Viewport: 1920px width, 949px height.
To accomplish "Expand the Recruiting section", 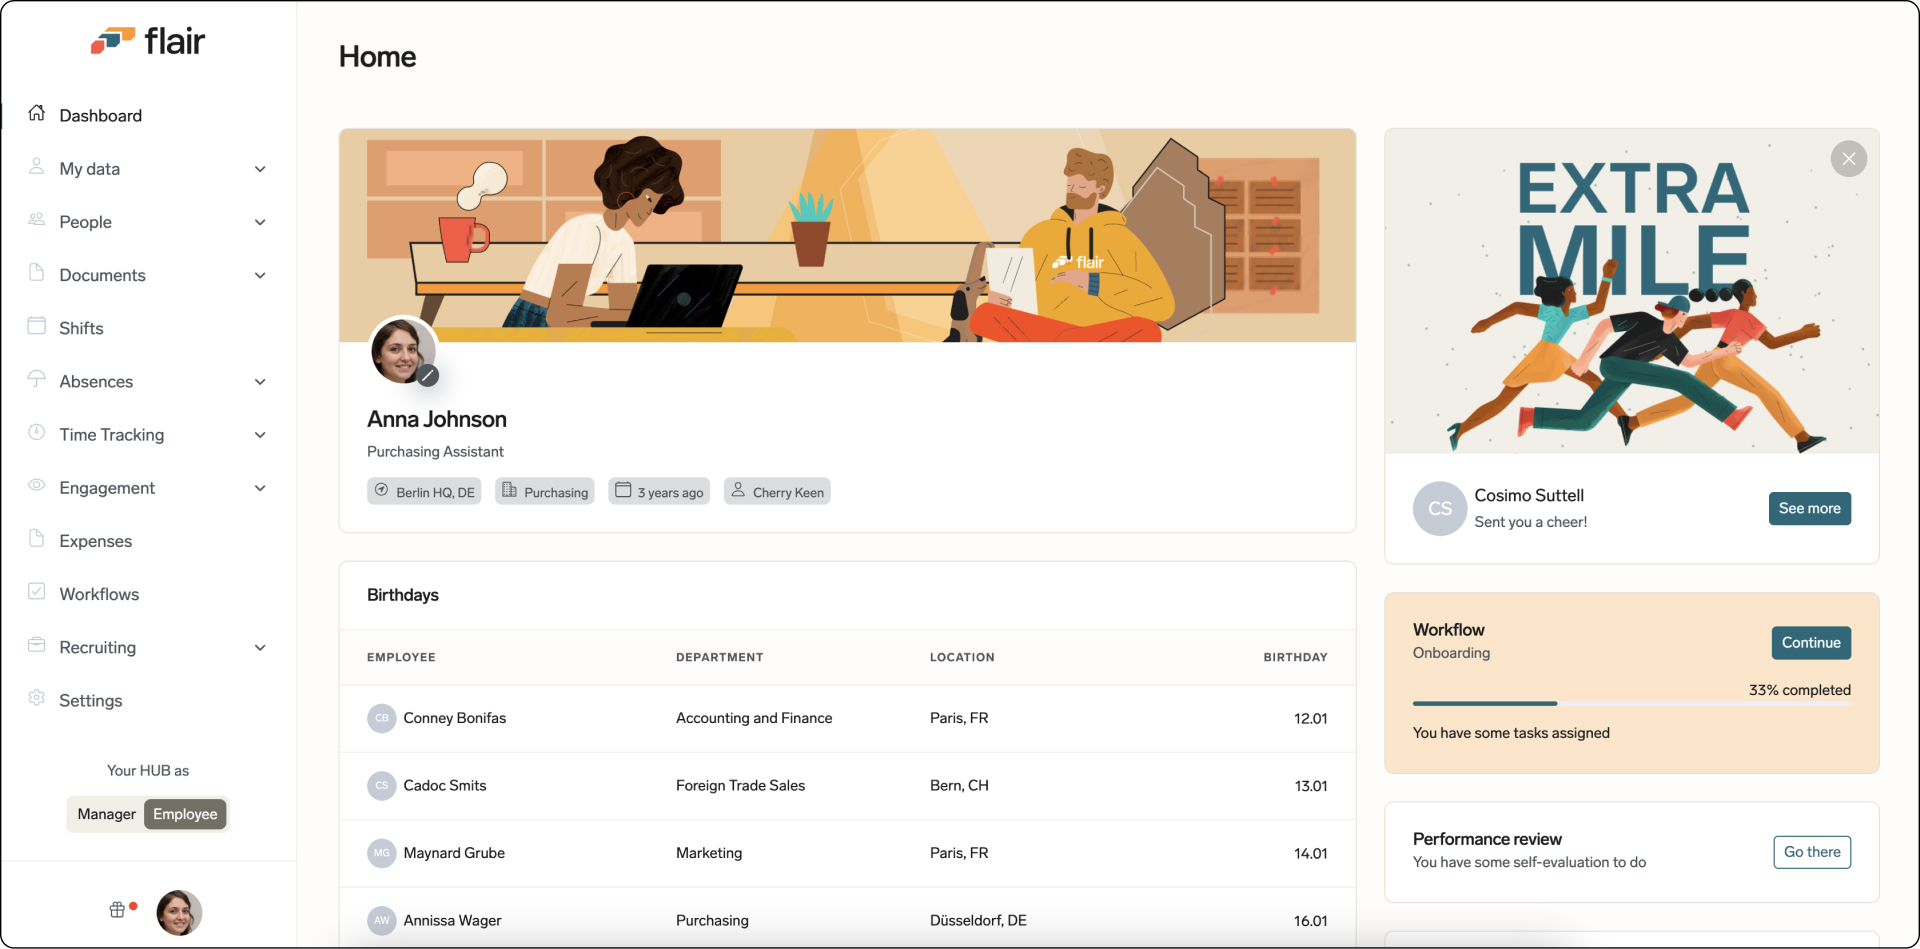I will coord(260,647).
